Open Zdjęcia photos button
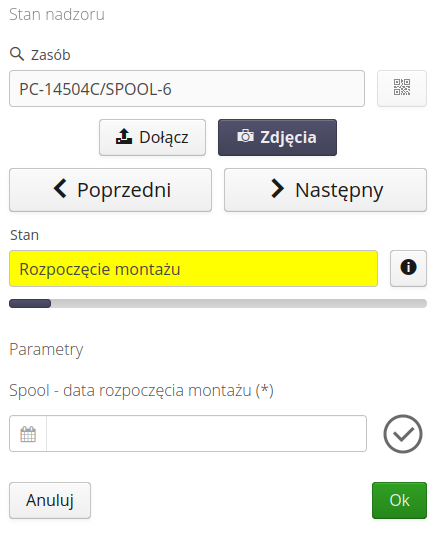 coord(278,137)
